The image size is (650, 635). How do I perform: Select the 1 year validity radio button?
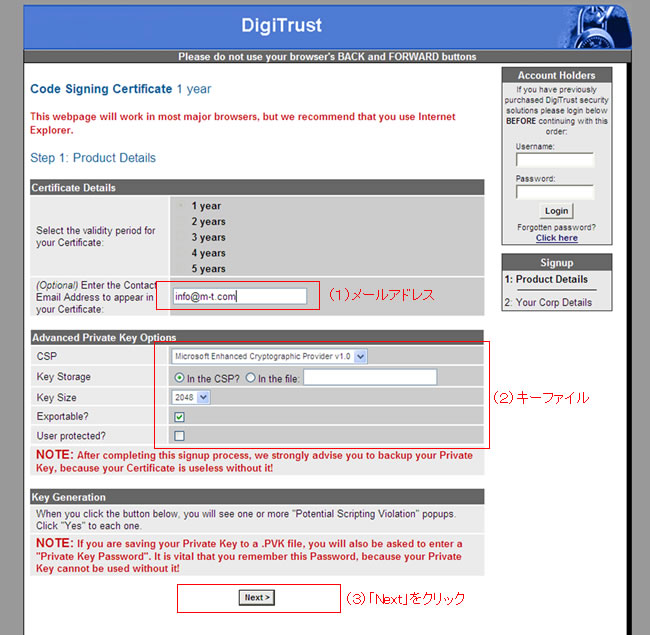coord(181,206)
